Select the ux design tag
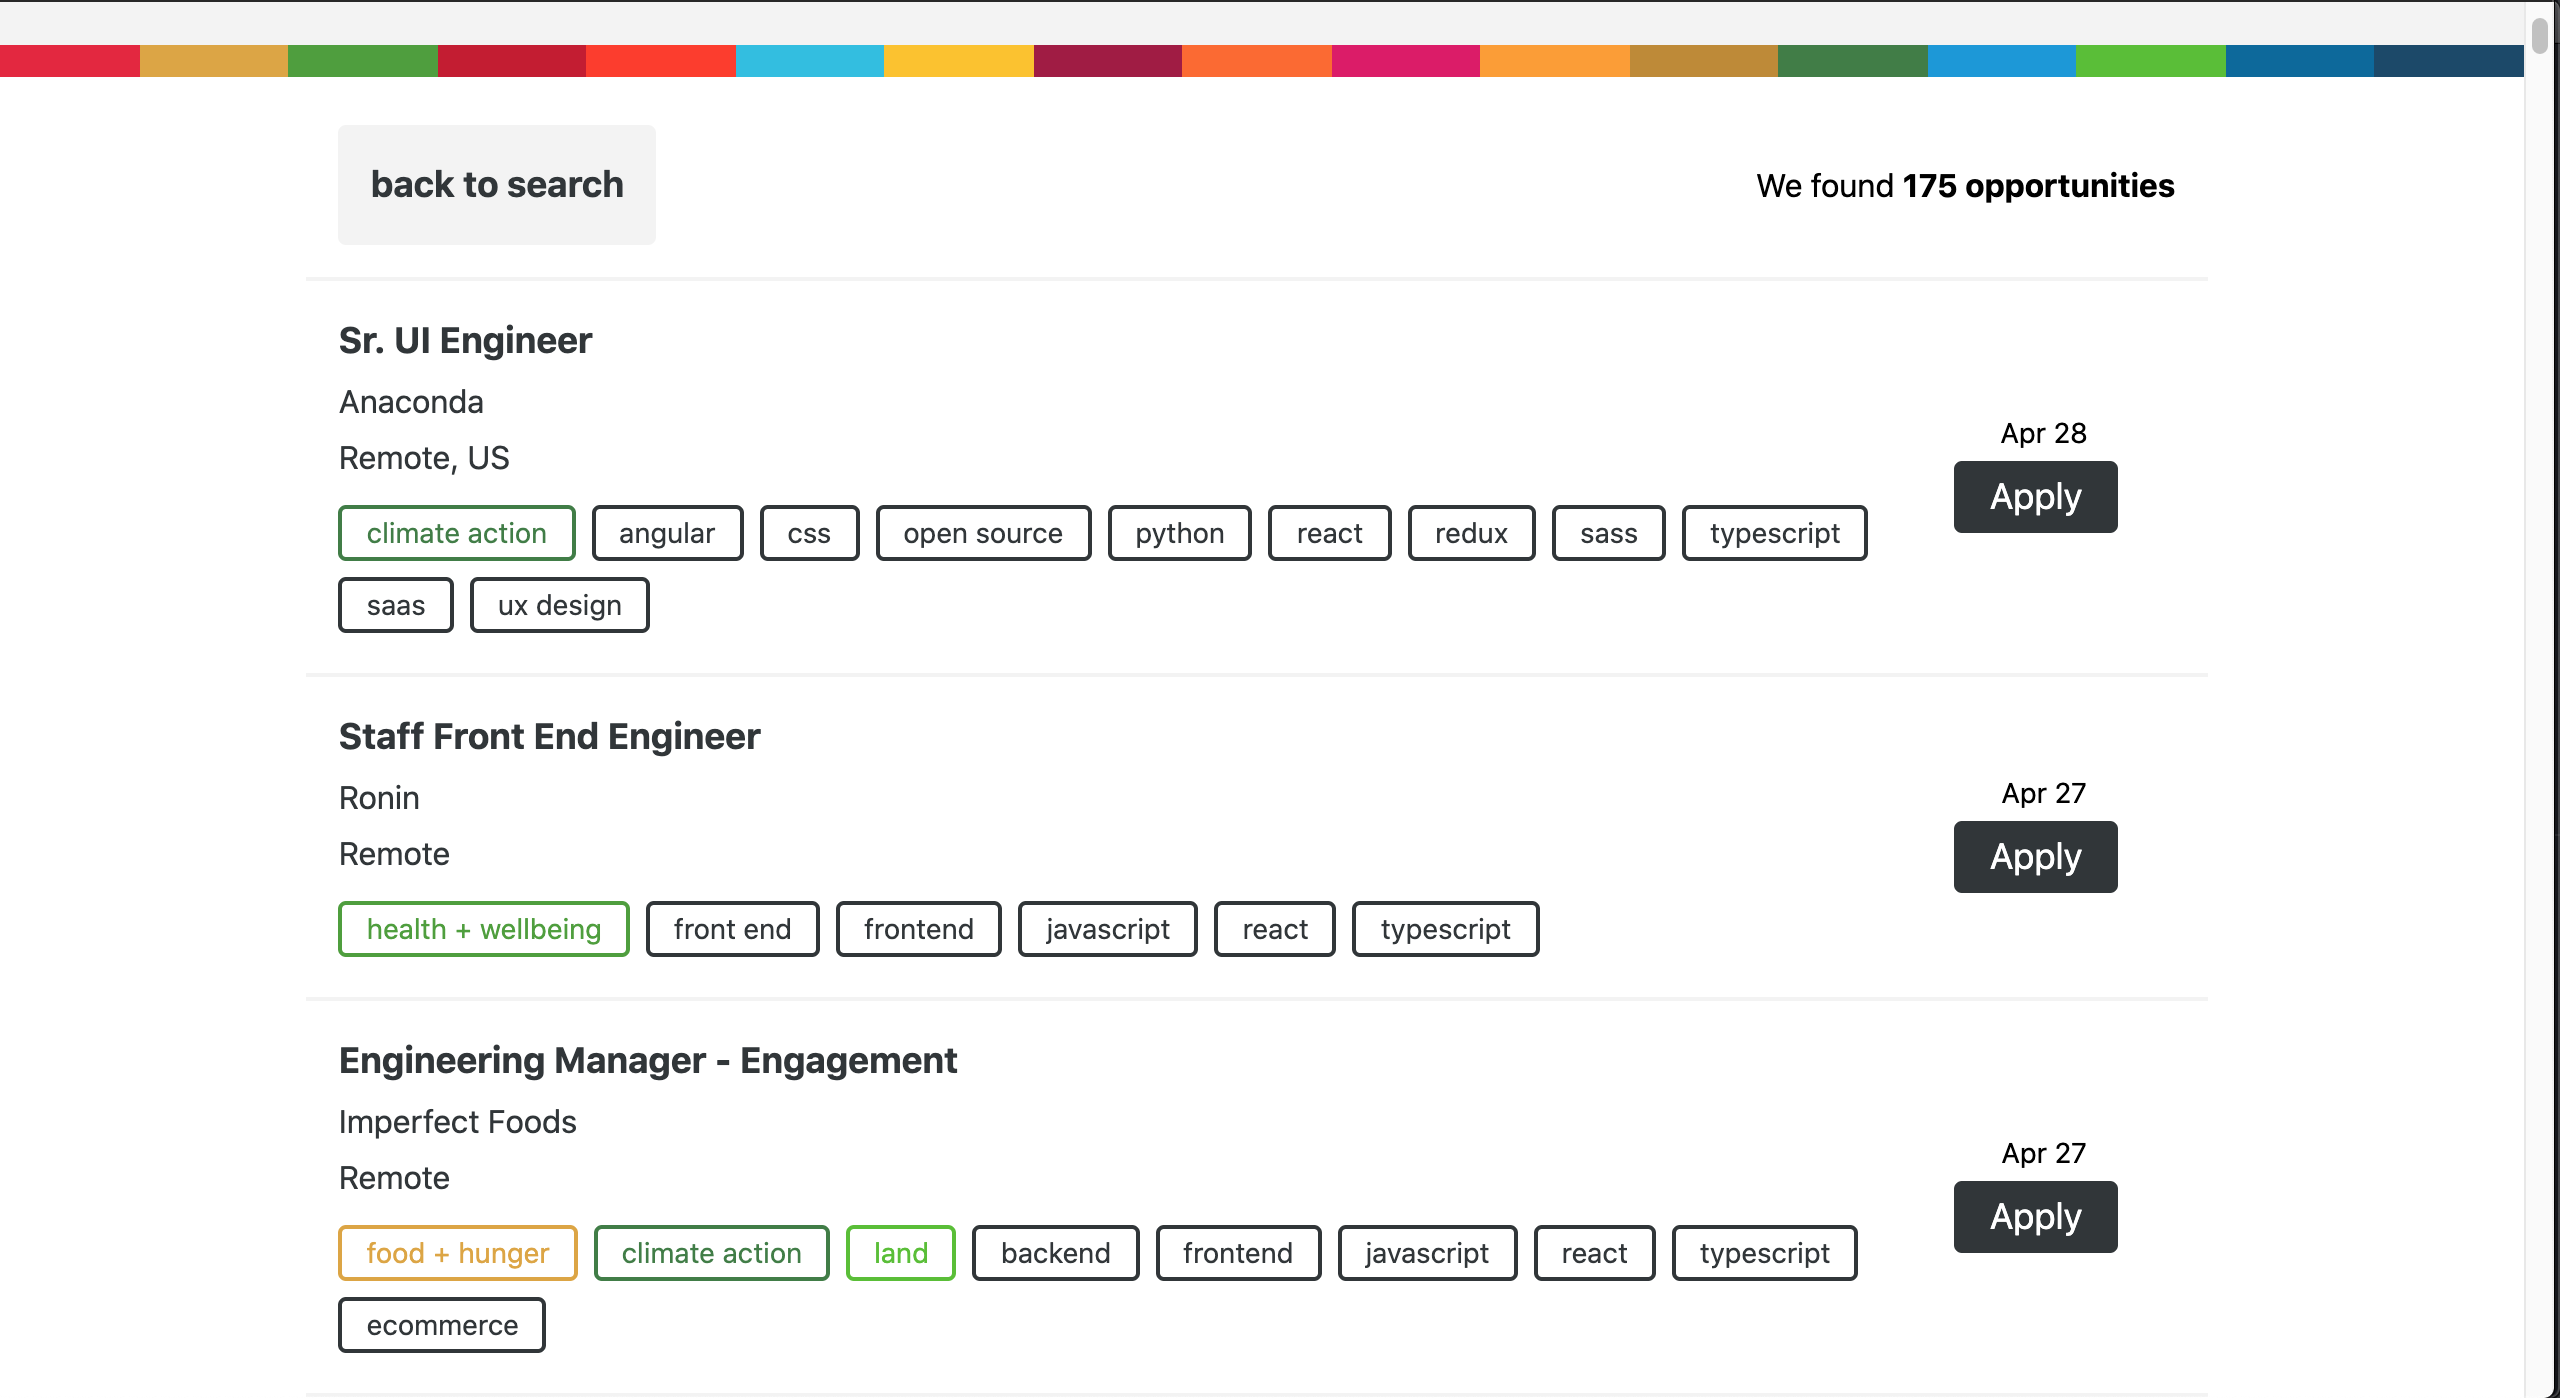 tap(559, 605)
